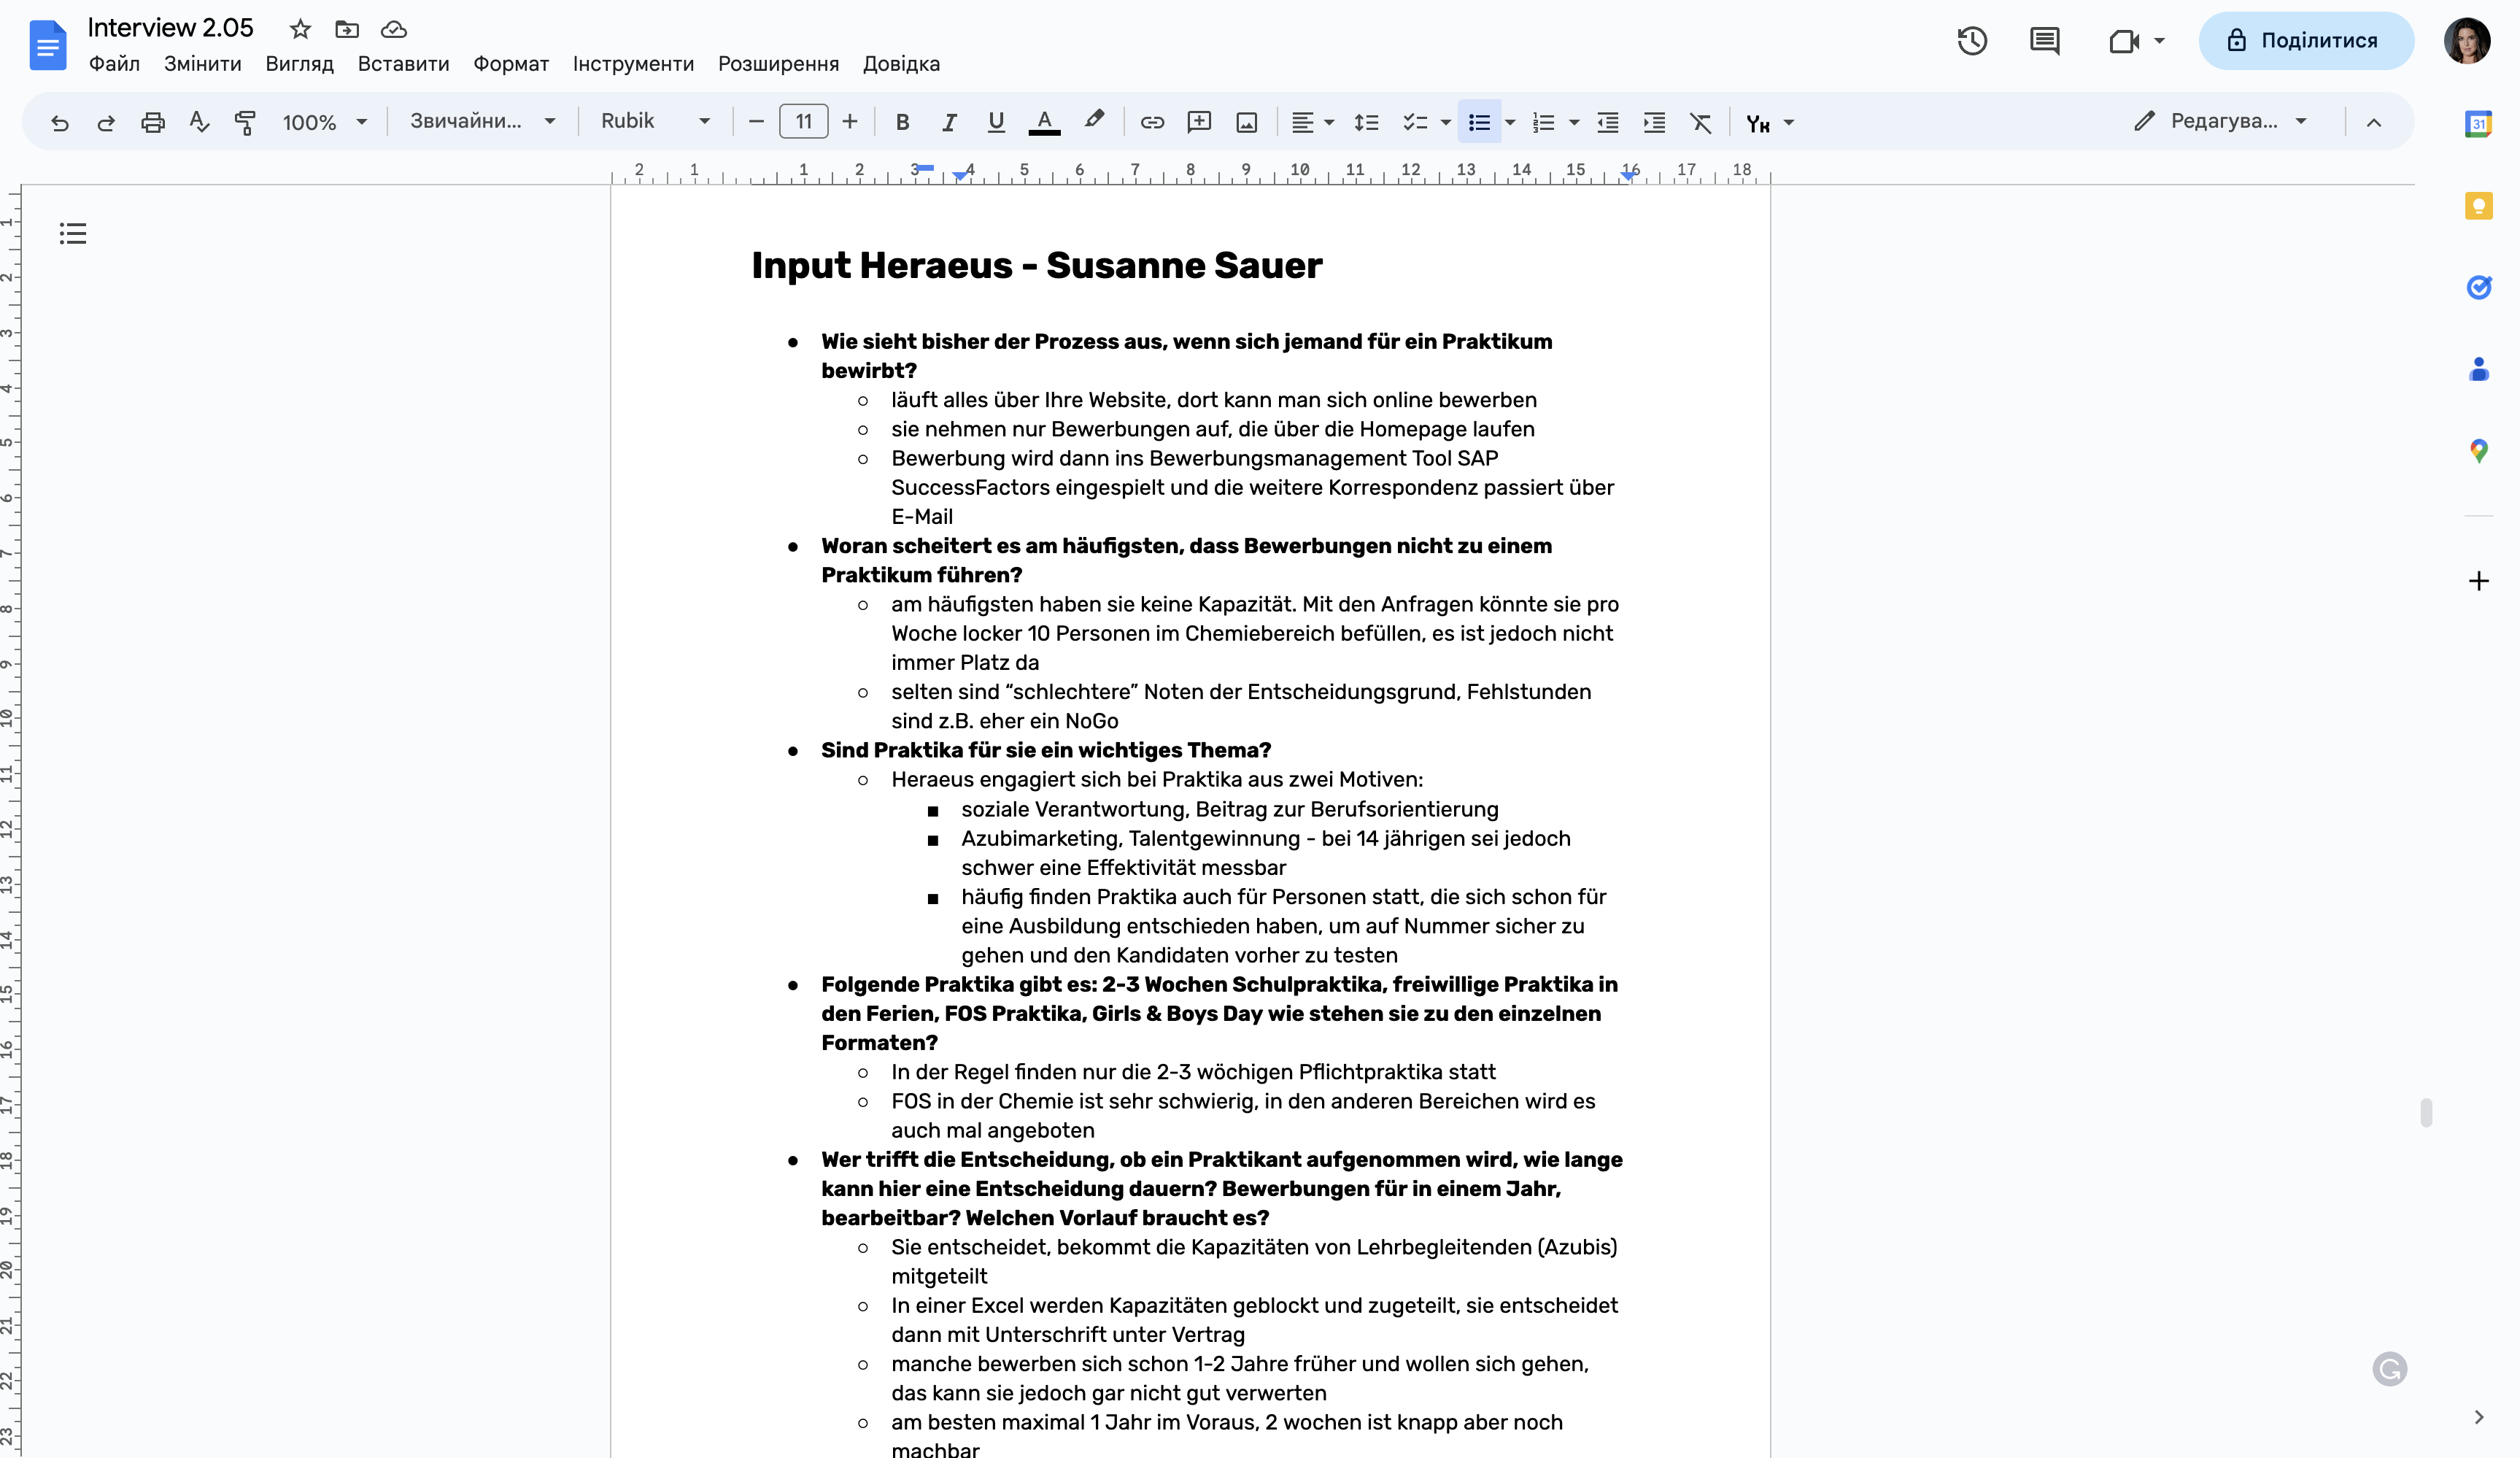The height and width of the screenshot is (1458, 2520).
Task: Click the Grammarly floating button
Action: point(2390,1369)
